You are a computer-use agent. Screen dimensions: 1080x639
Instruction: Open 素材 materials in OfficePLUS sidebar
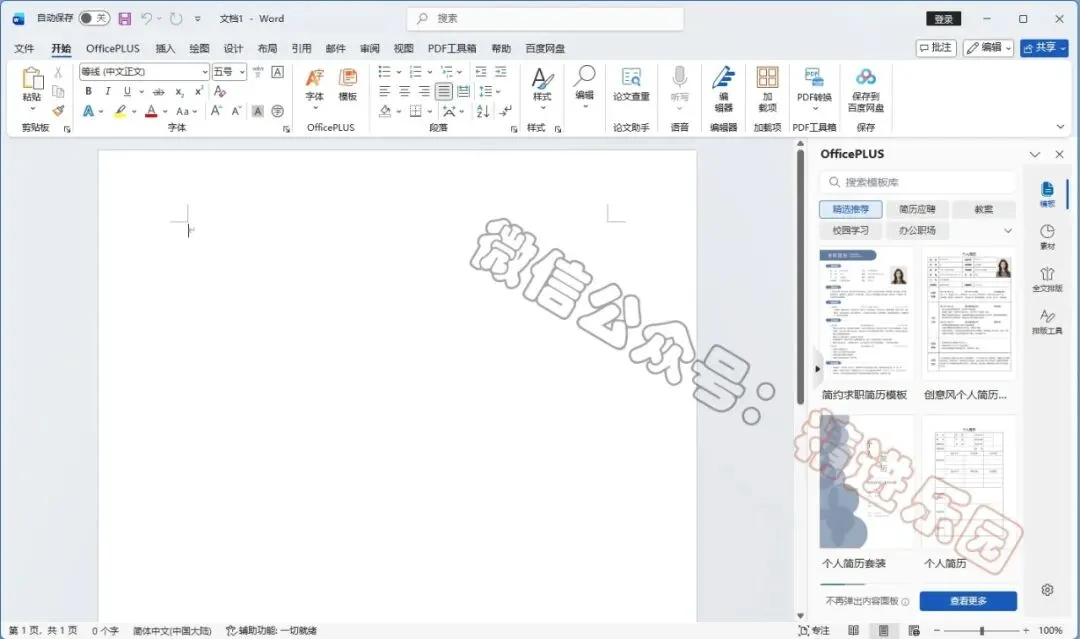pos(1047,237)
